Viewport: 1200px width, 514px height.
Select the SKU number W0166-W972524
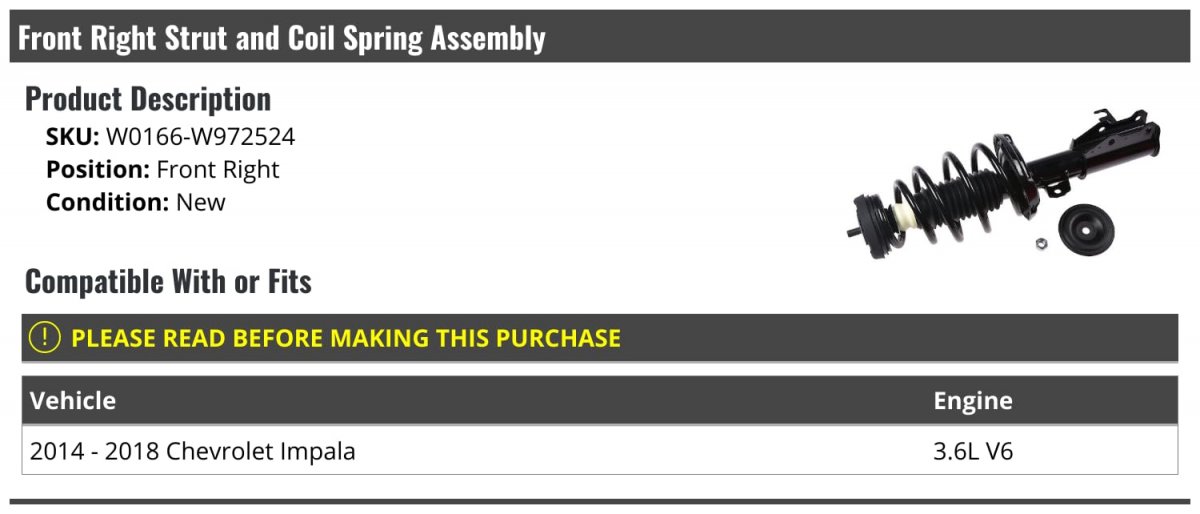coord(200,137)
